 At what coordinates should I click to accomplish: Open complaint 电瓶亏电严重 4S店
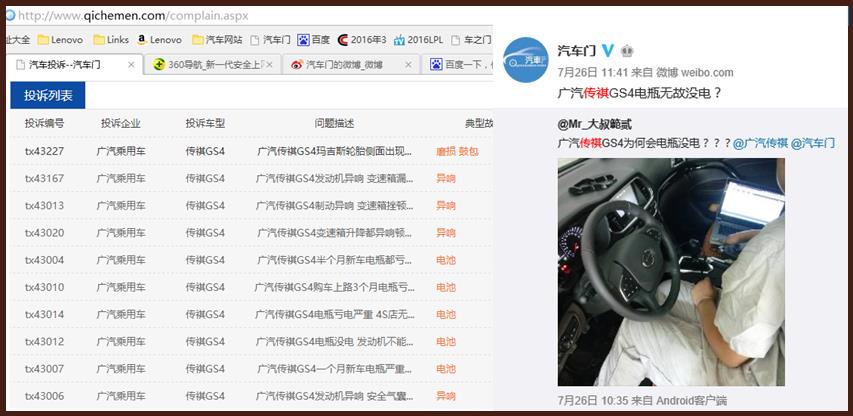tap(335, 314)
